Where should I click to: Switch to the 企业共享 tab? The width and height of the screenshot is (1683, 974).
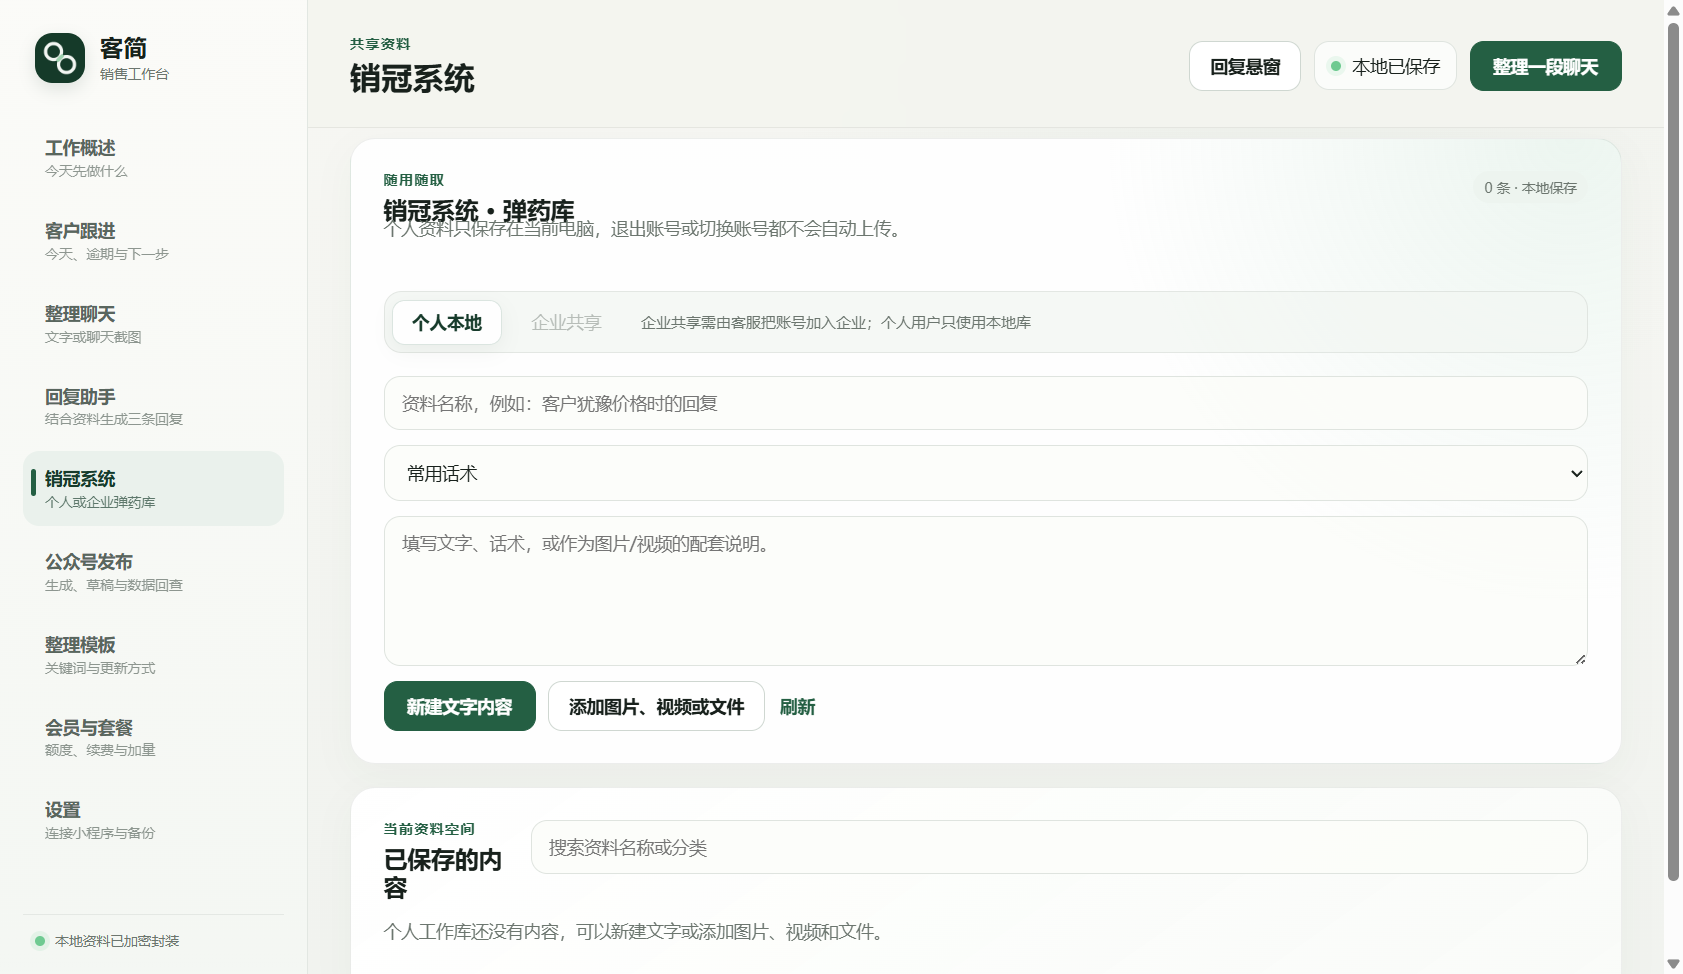point(566,323)
